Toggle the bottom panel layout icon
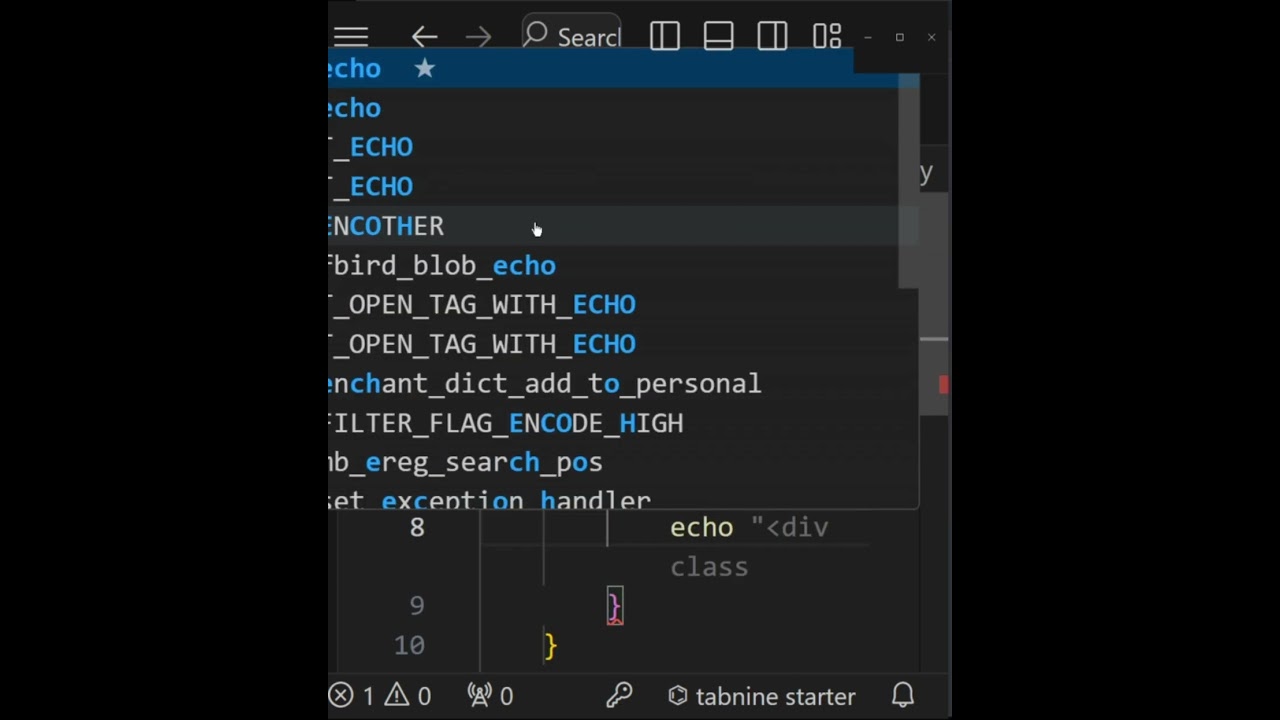1280x720 pixels. point(719,37)
